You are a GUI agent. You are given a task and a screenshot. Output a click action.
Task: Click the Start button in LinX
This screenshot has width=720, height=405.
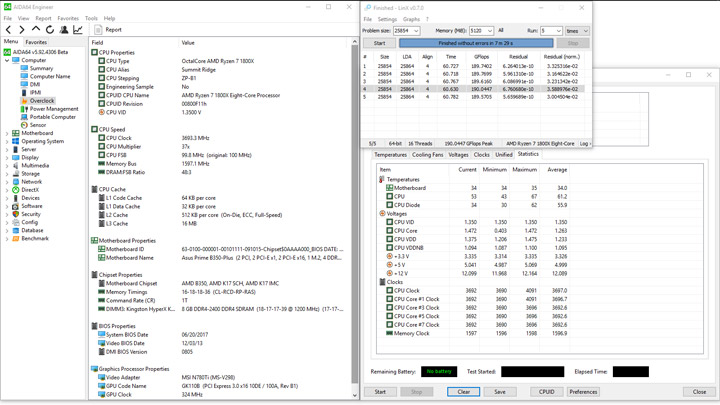[x=379, y=43]
